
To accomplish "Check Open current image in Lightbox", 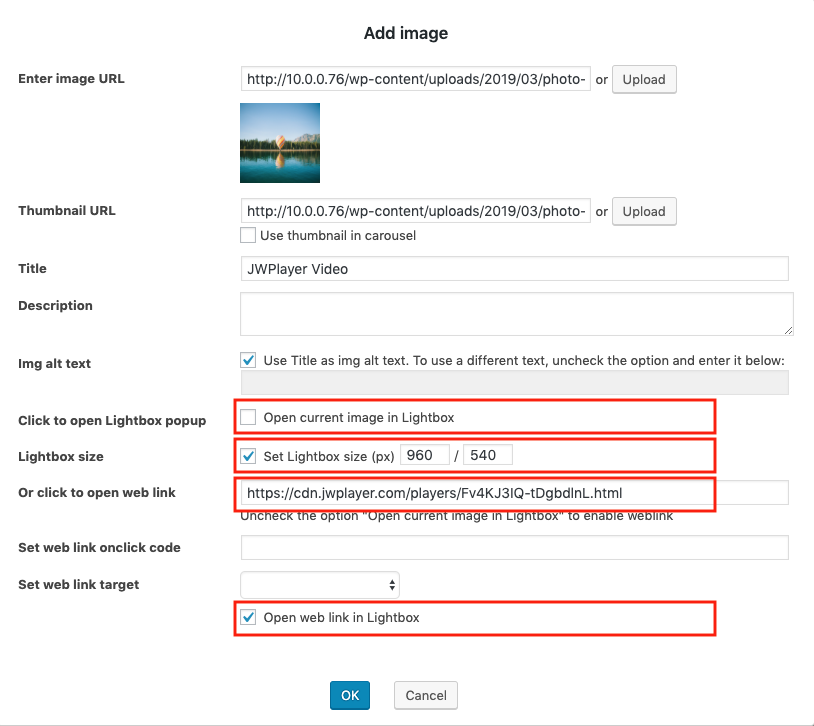I will click(x=248, y=417).
